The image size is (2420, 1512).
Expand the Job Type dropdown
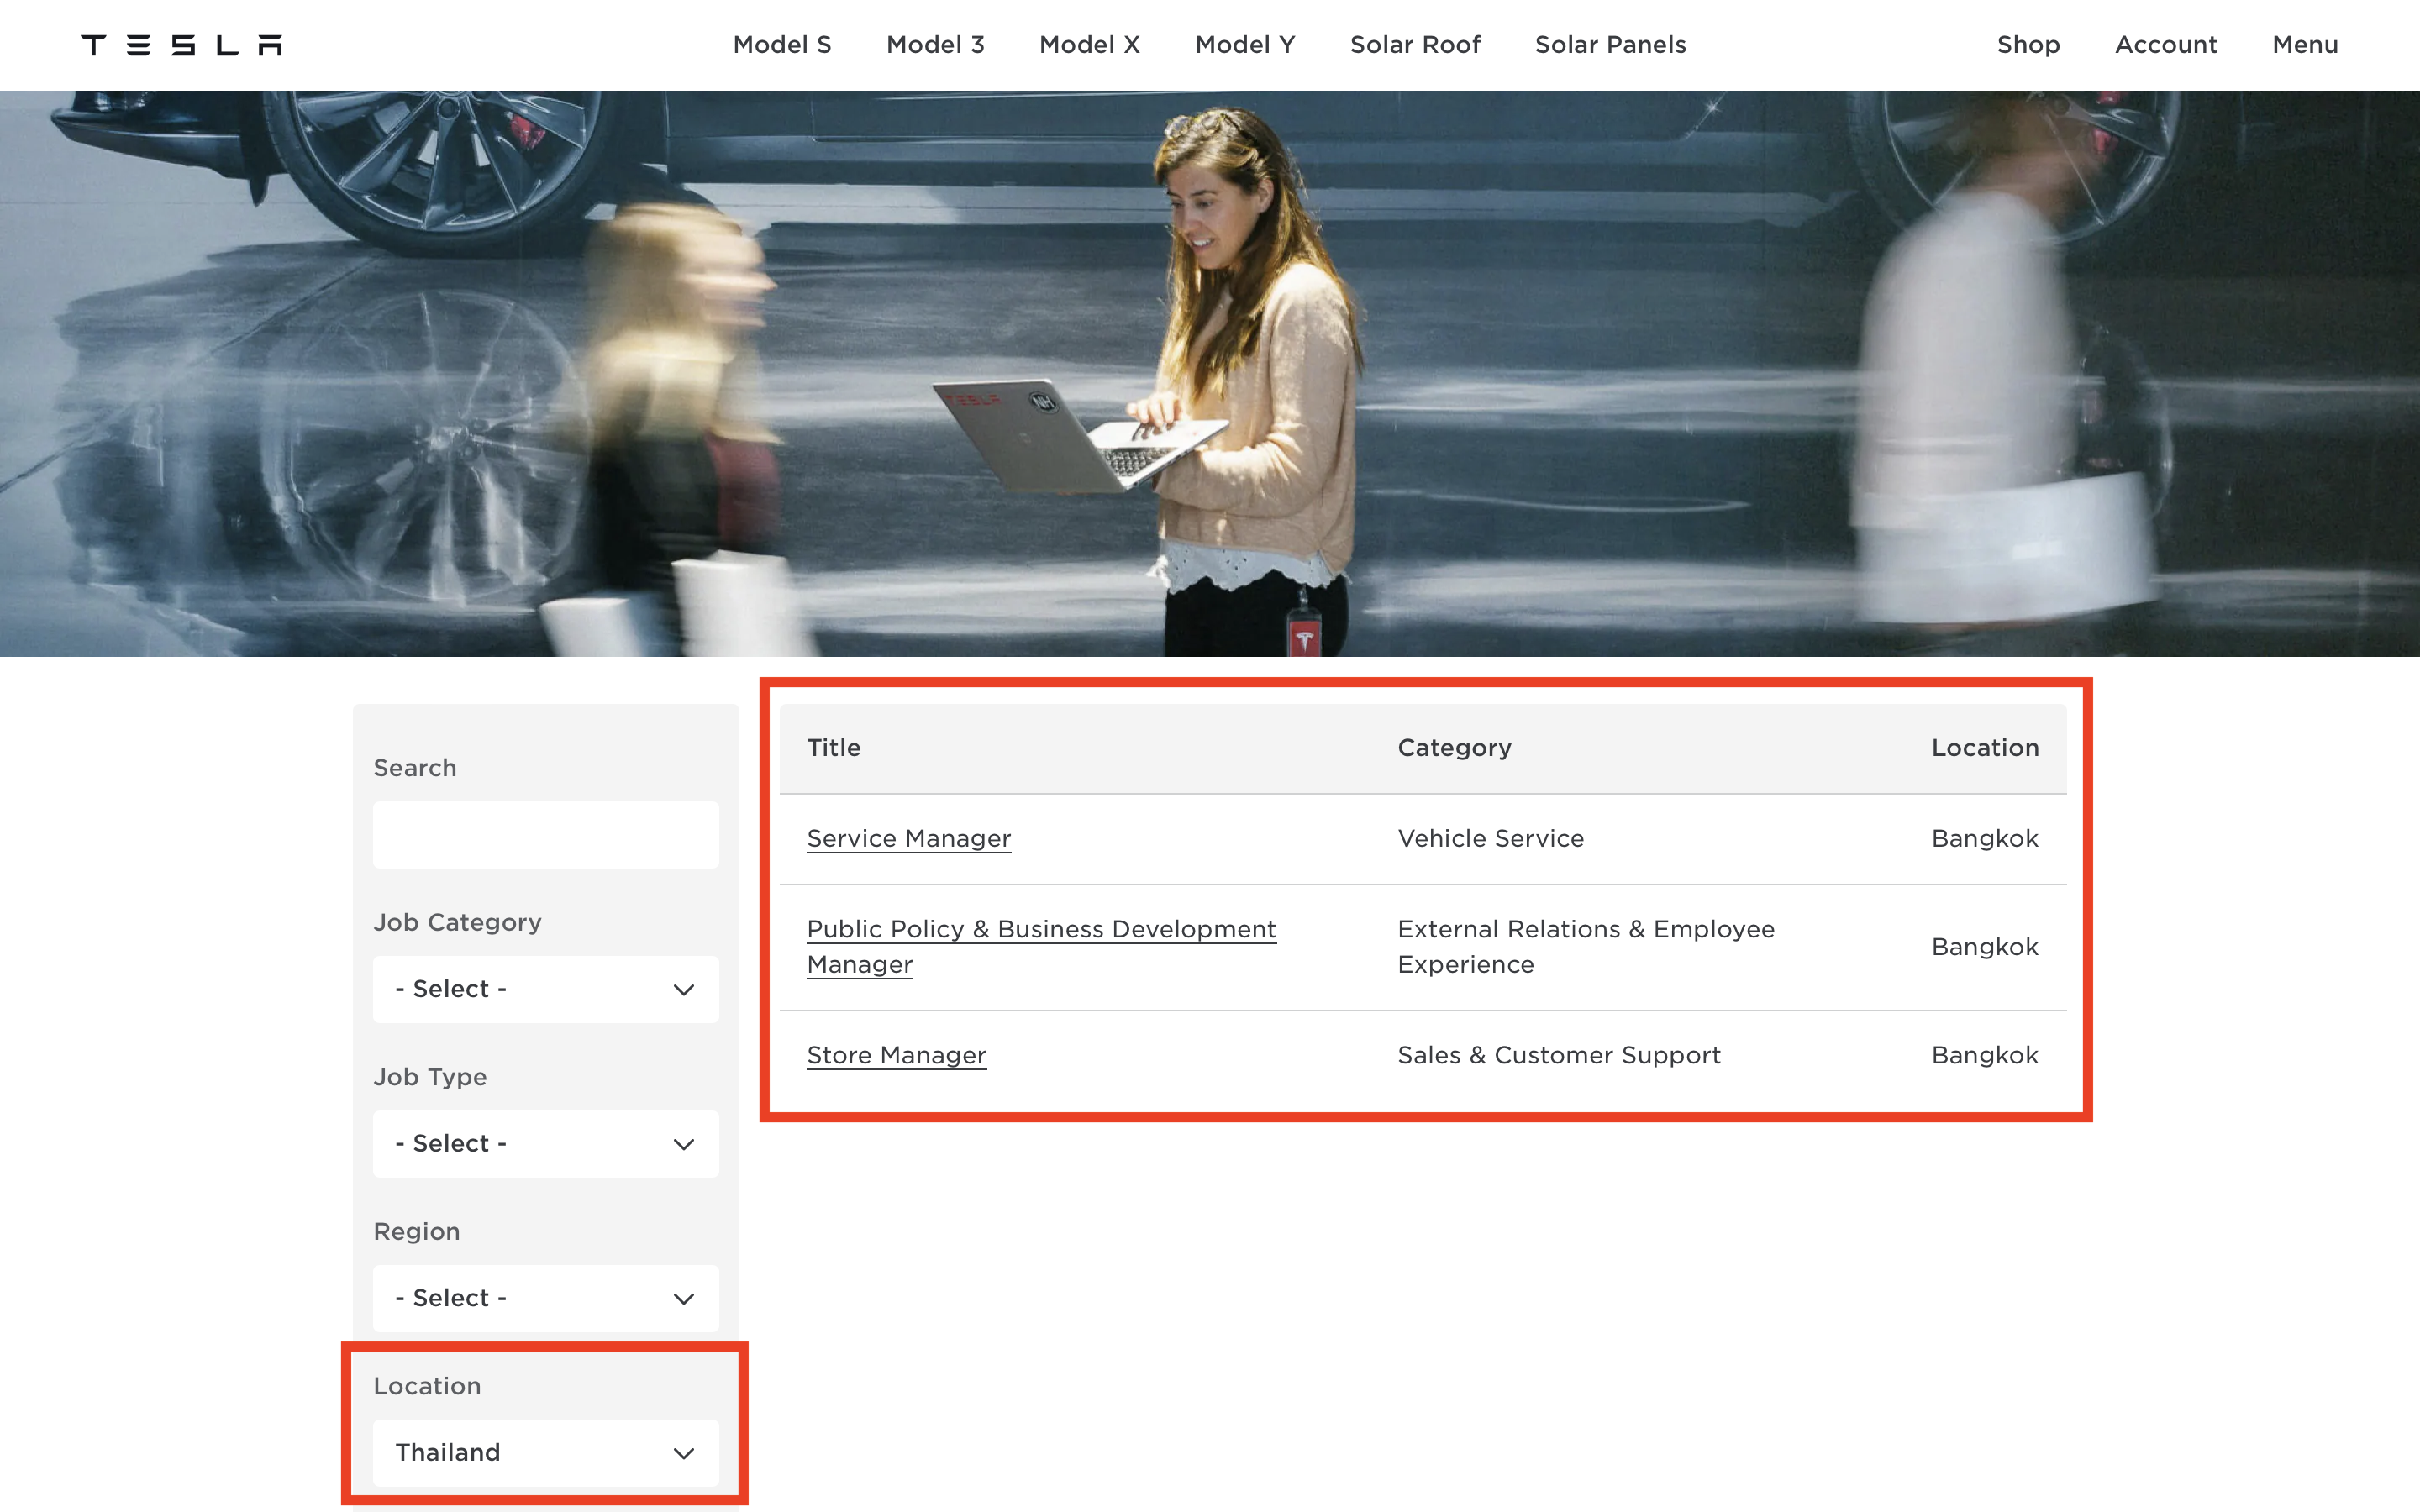pos(545,1143)
